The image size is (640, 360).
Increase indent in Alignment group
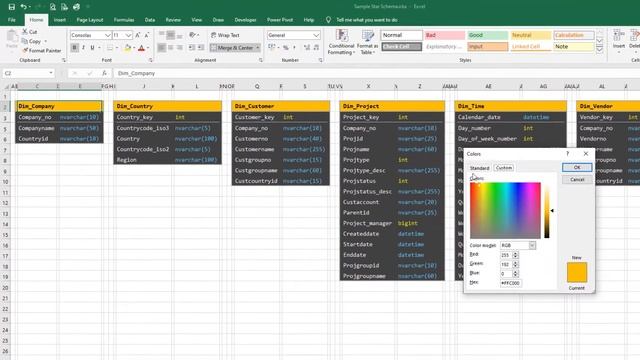(x=200, y=48)
